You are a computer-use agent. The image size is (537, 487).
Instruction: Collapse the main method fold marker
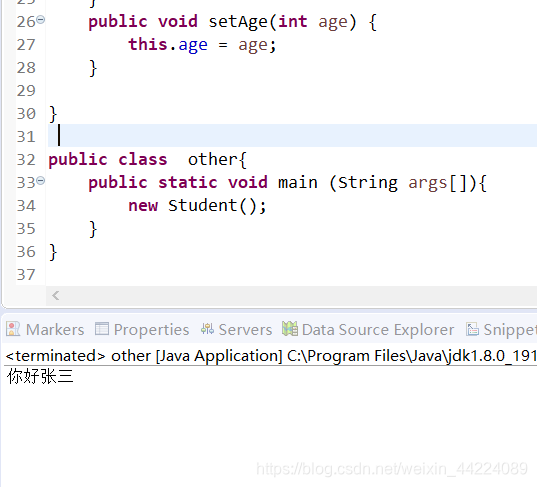(40, 180)
